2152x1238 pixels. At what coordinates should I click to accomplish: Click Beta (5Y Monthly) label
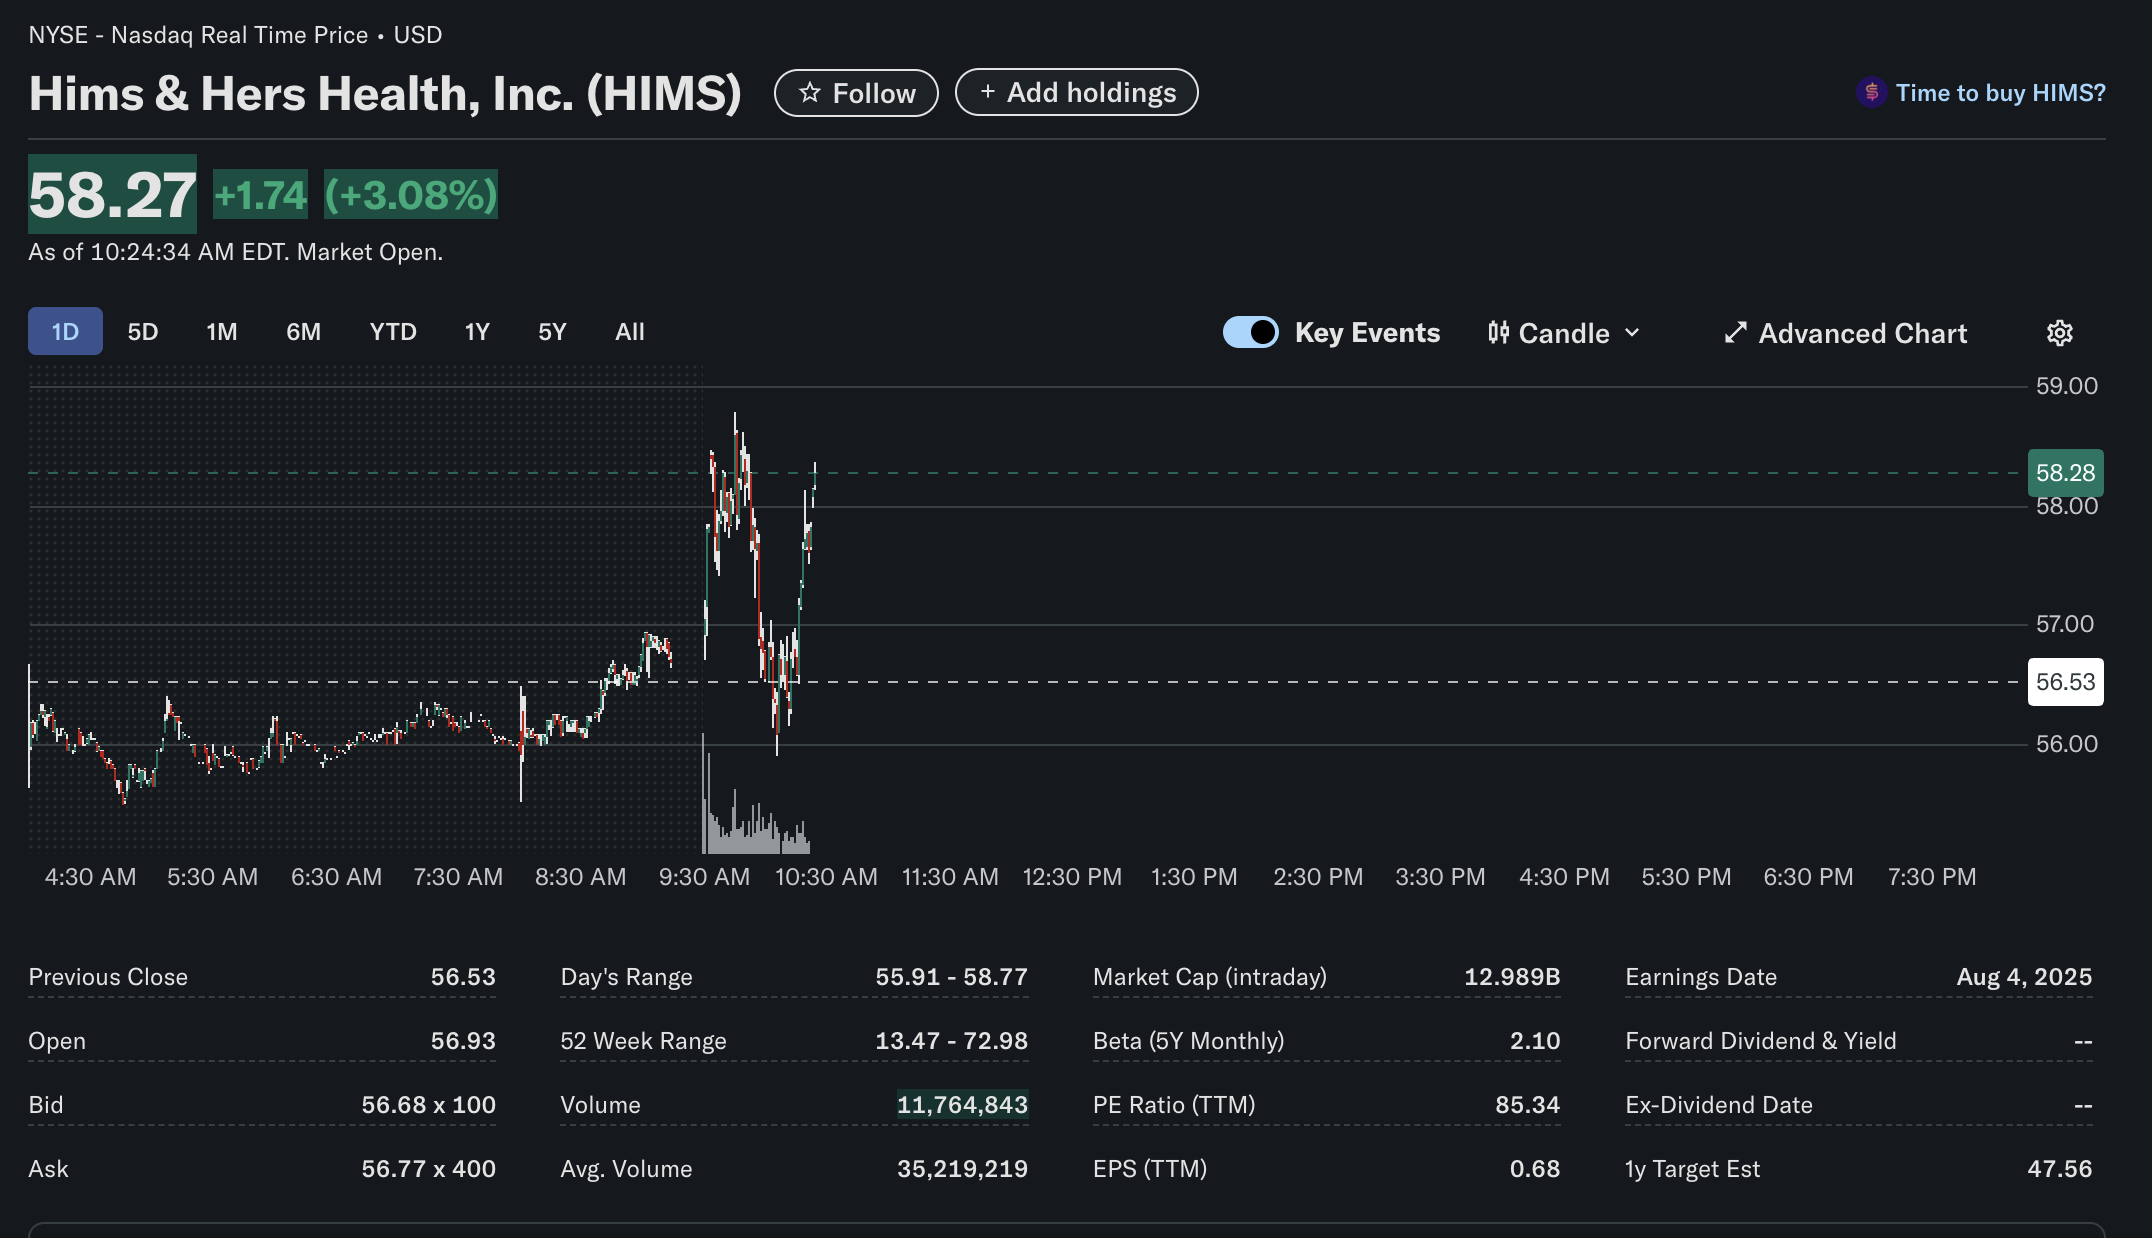[1188, 1041]
